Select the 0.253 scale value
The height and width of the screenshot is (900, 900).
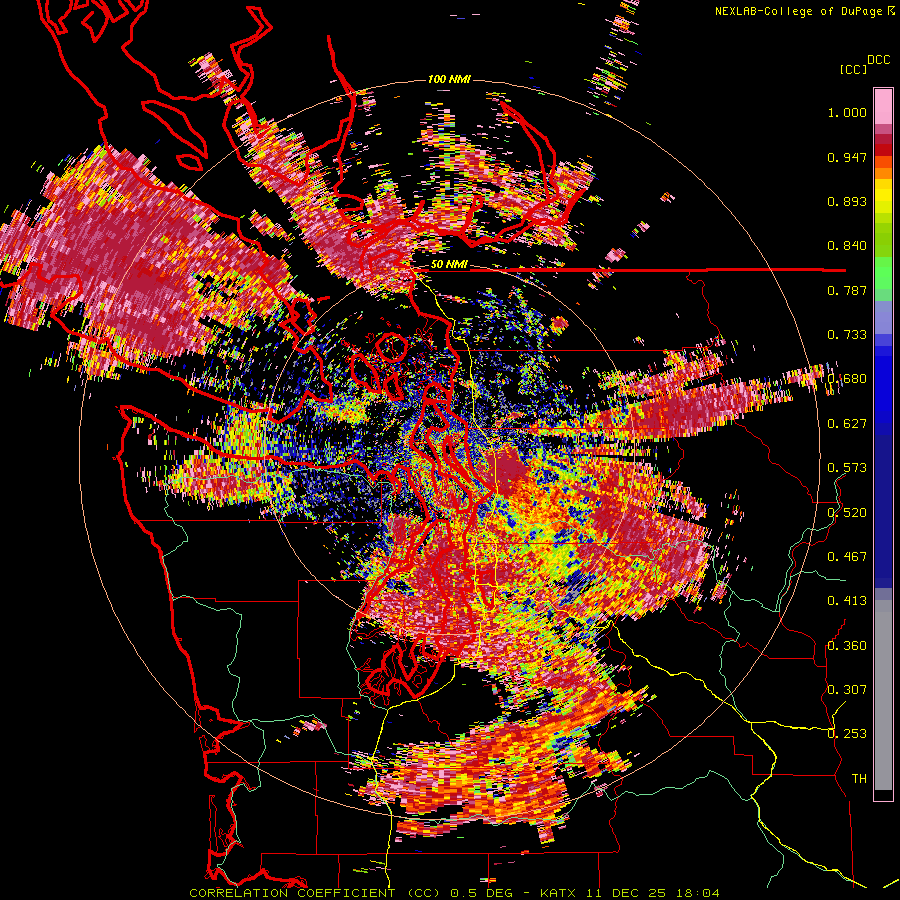(847, 734)
